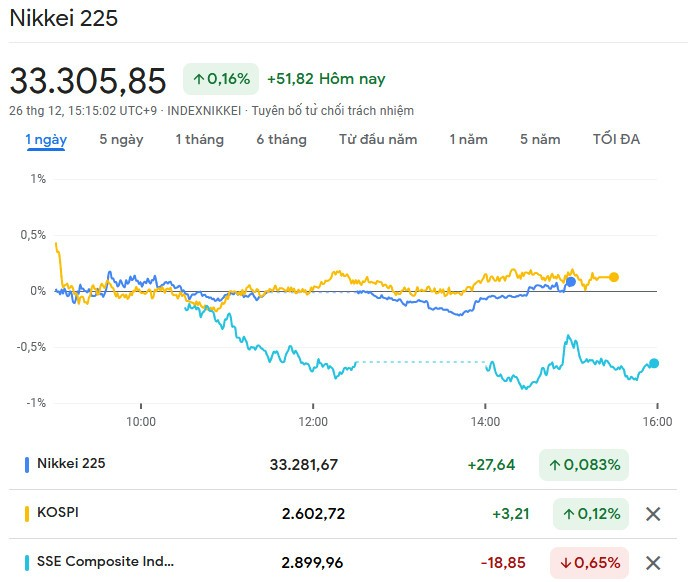Click the yellow KOSPI color marker

(27, 514)
